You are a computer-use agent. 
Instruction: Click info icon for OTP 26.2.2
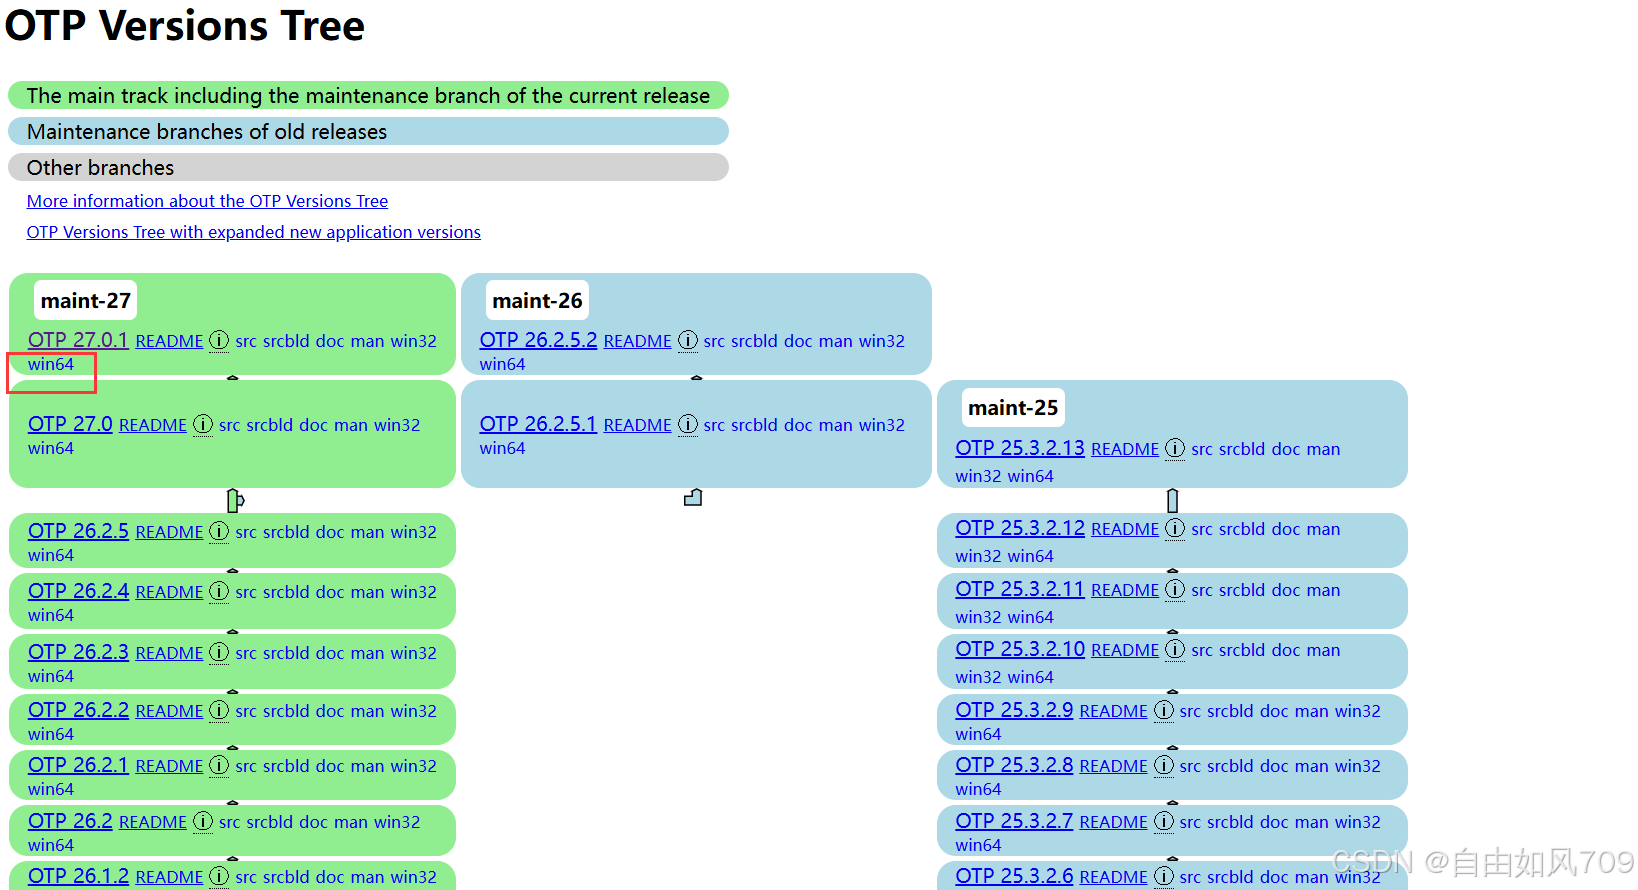click(219, 711)
